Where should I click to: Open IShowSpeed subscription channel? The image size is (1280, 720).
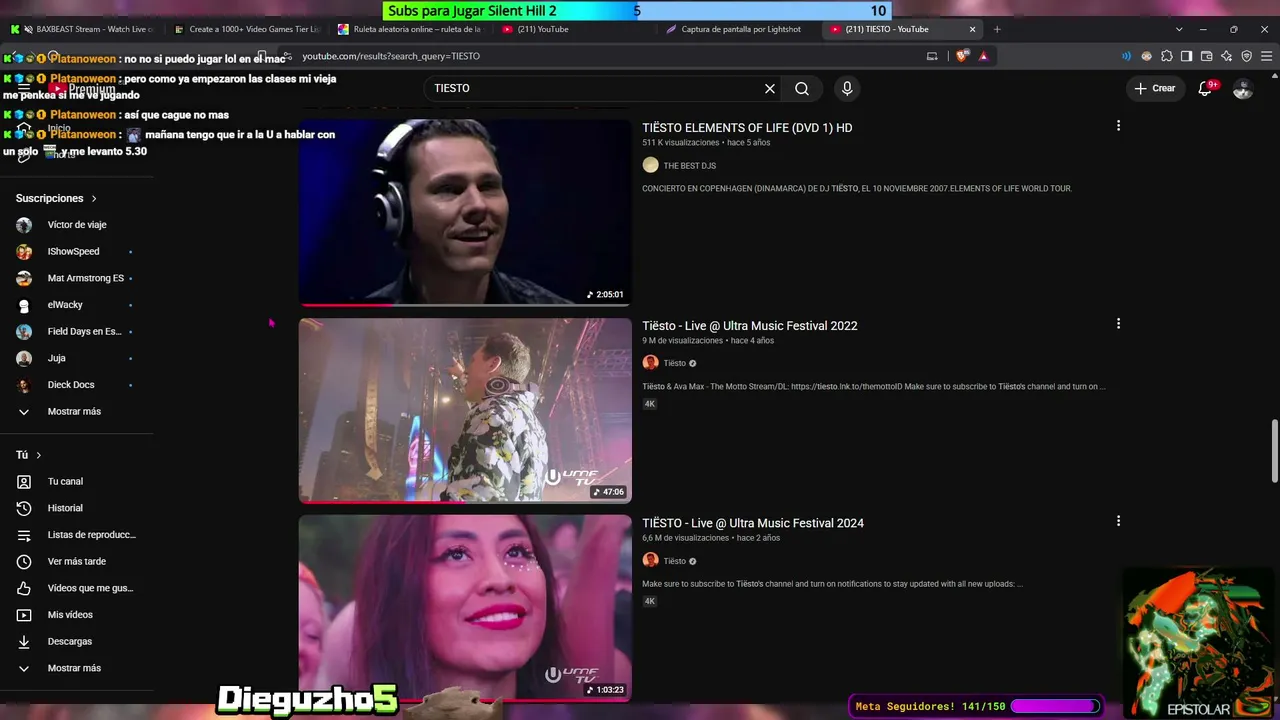pyautogui.click(x=76, y=251)
